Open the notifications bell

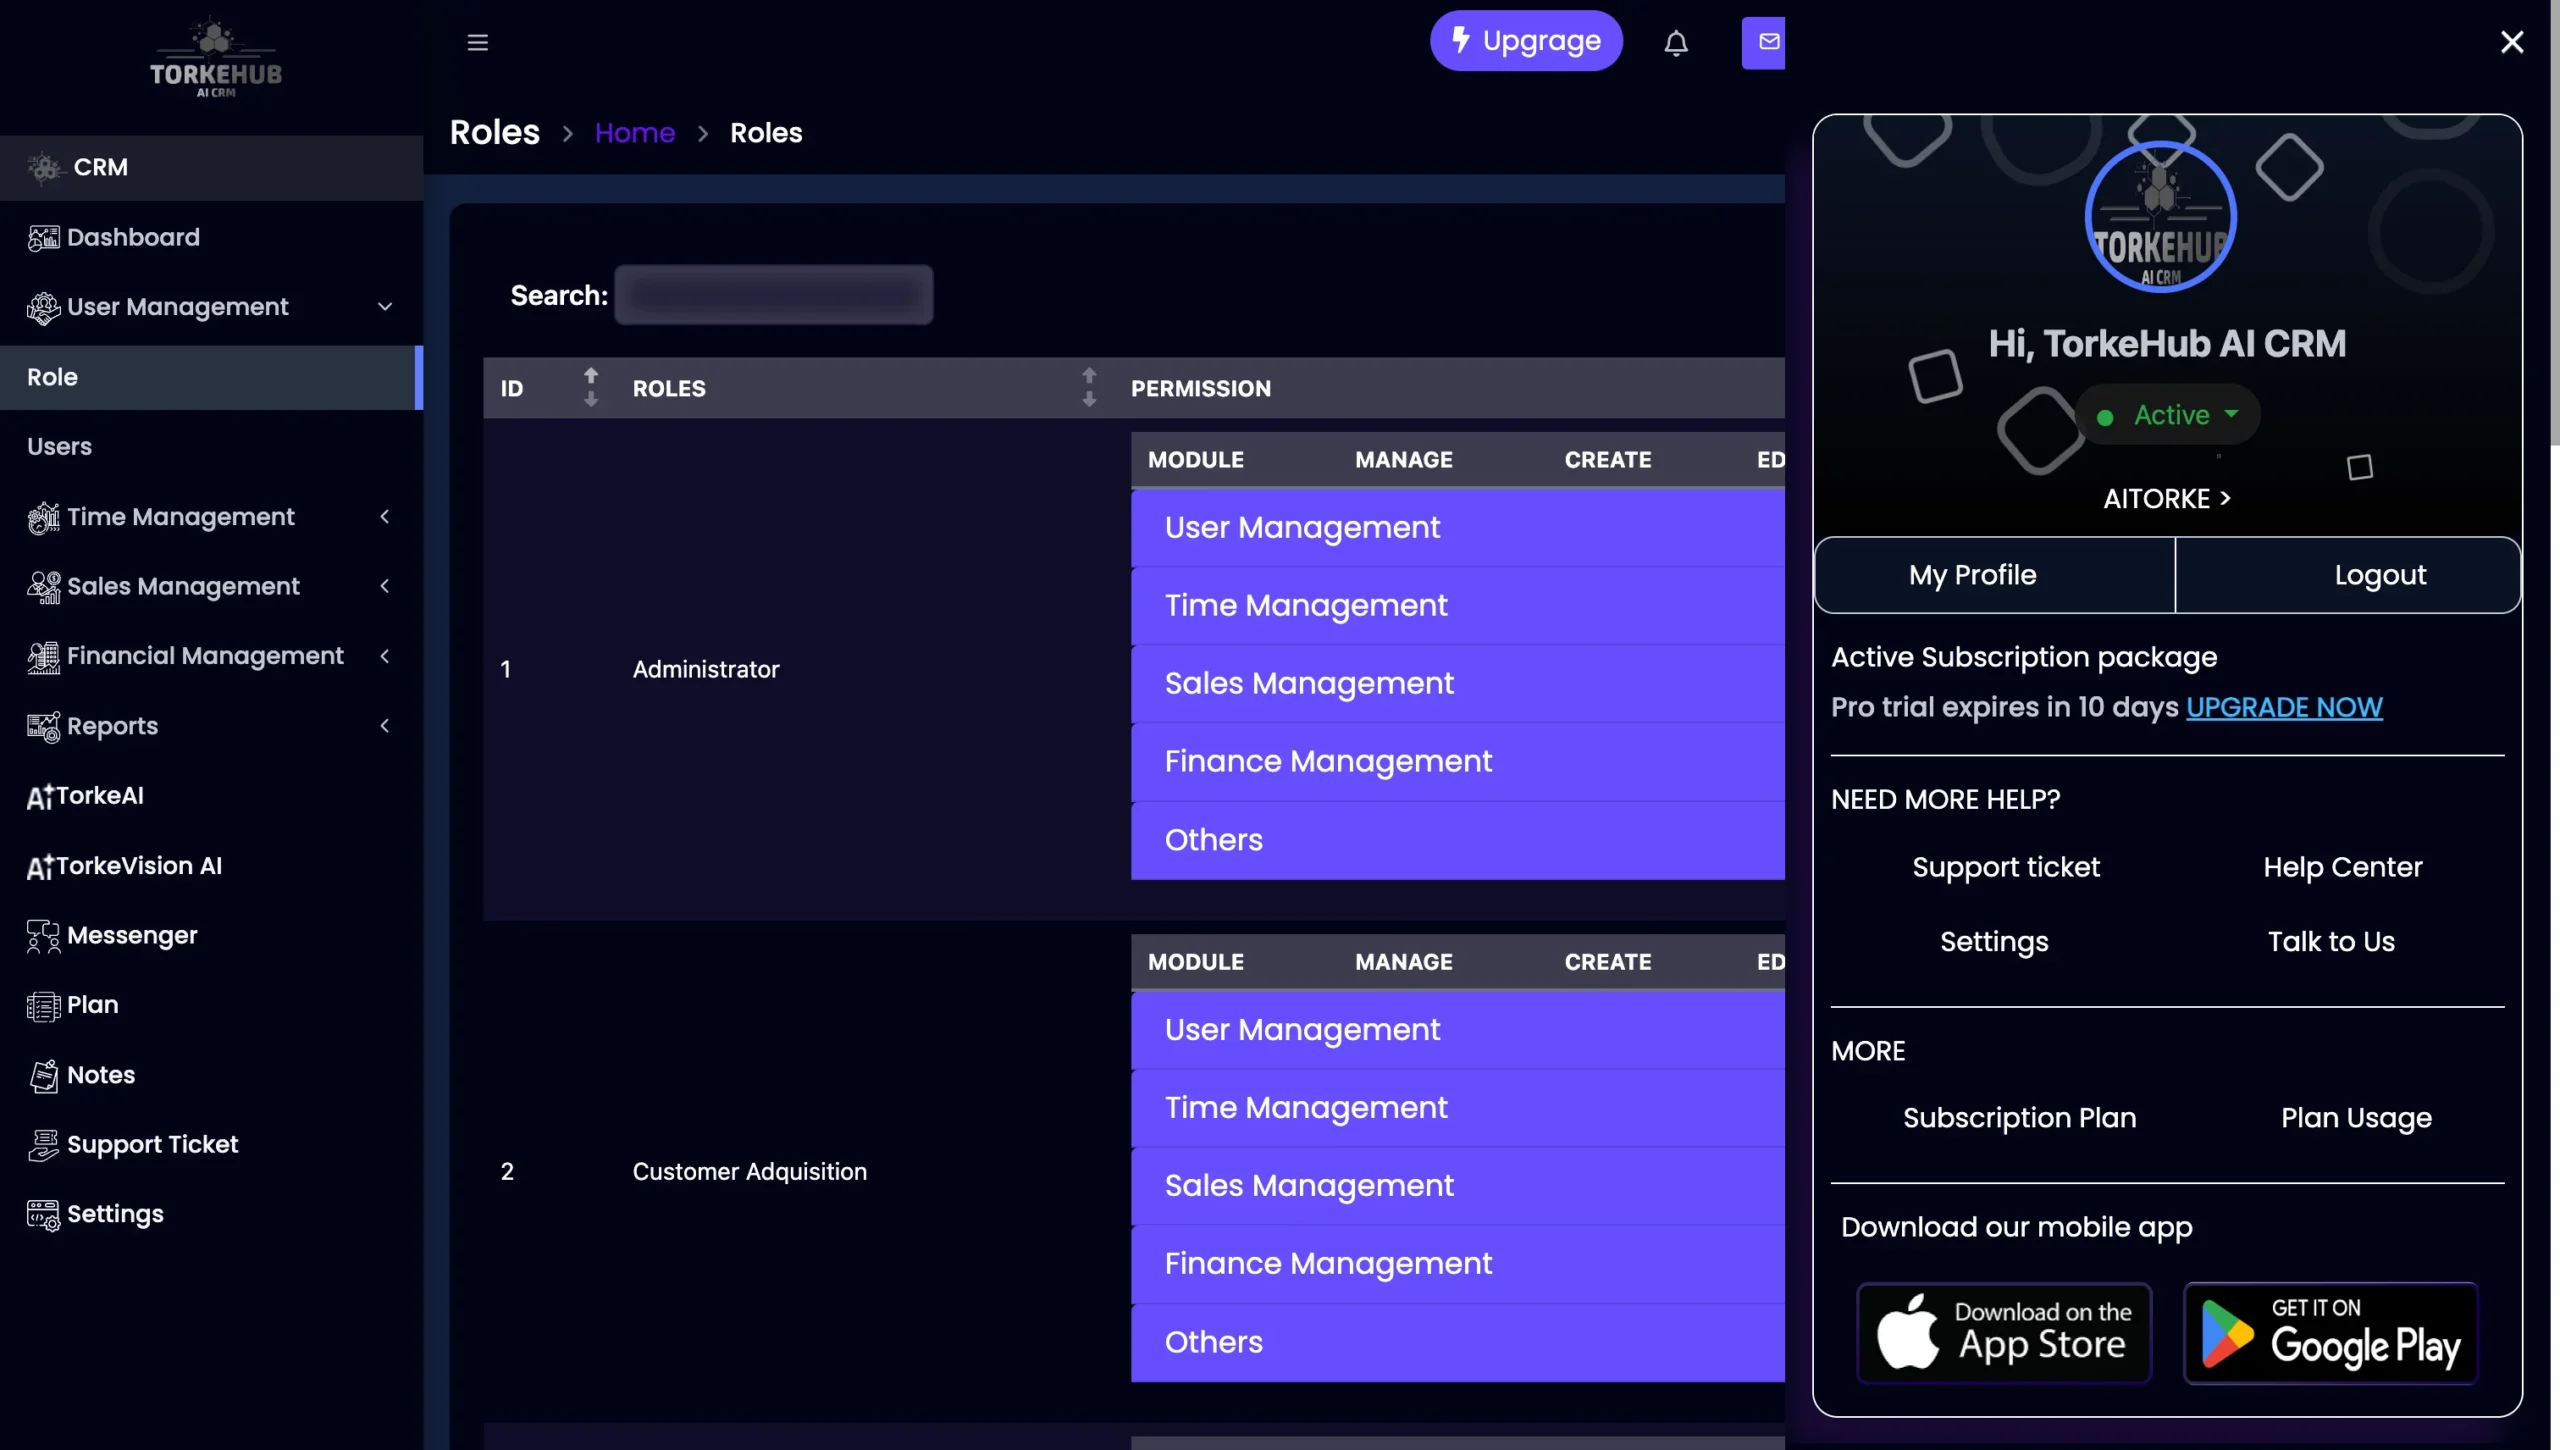tap(1676, 42)
